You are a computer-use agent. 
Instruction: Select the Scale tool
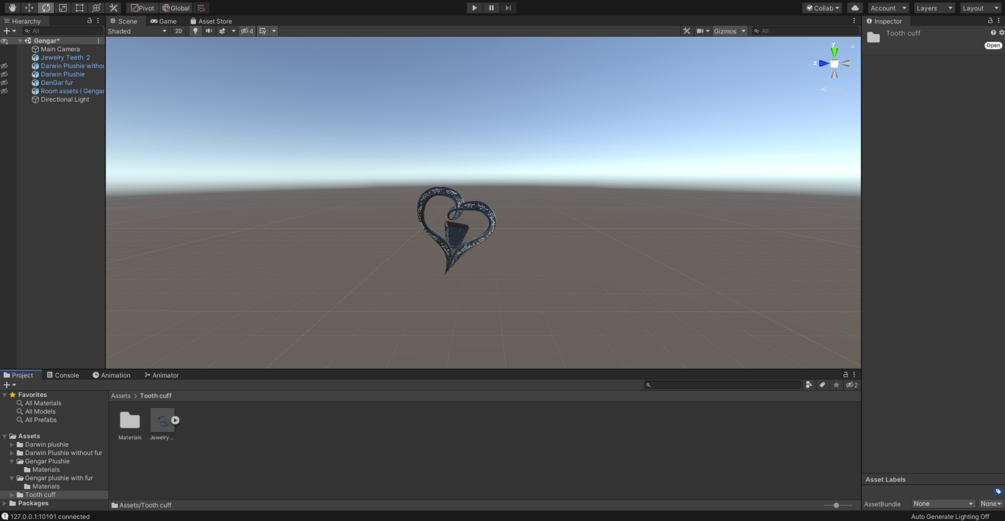click(63, 8)
